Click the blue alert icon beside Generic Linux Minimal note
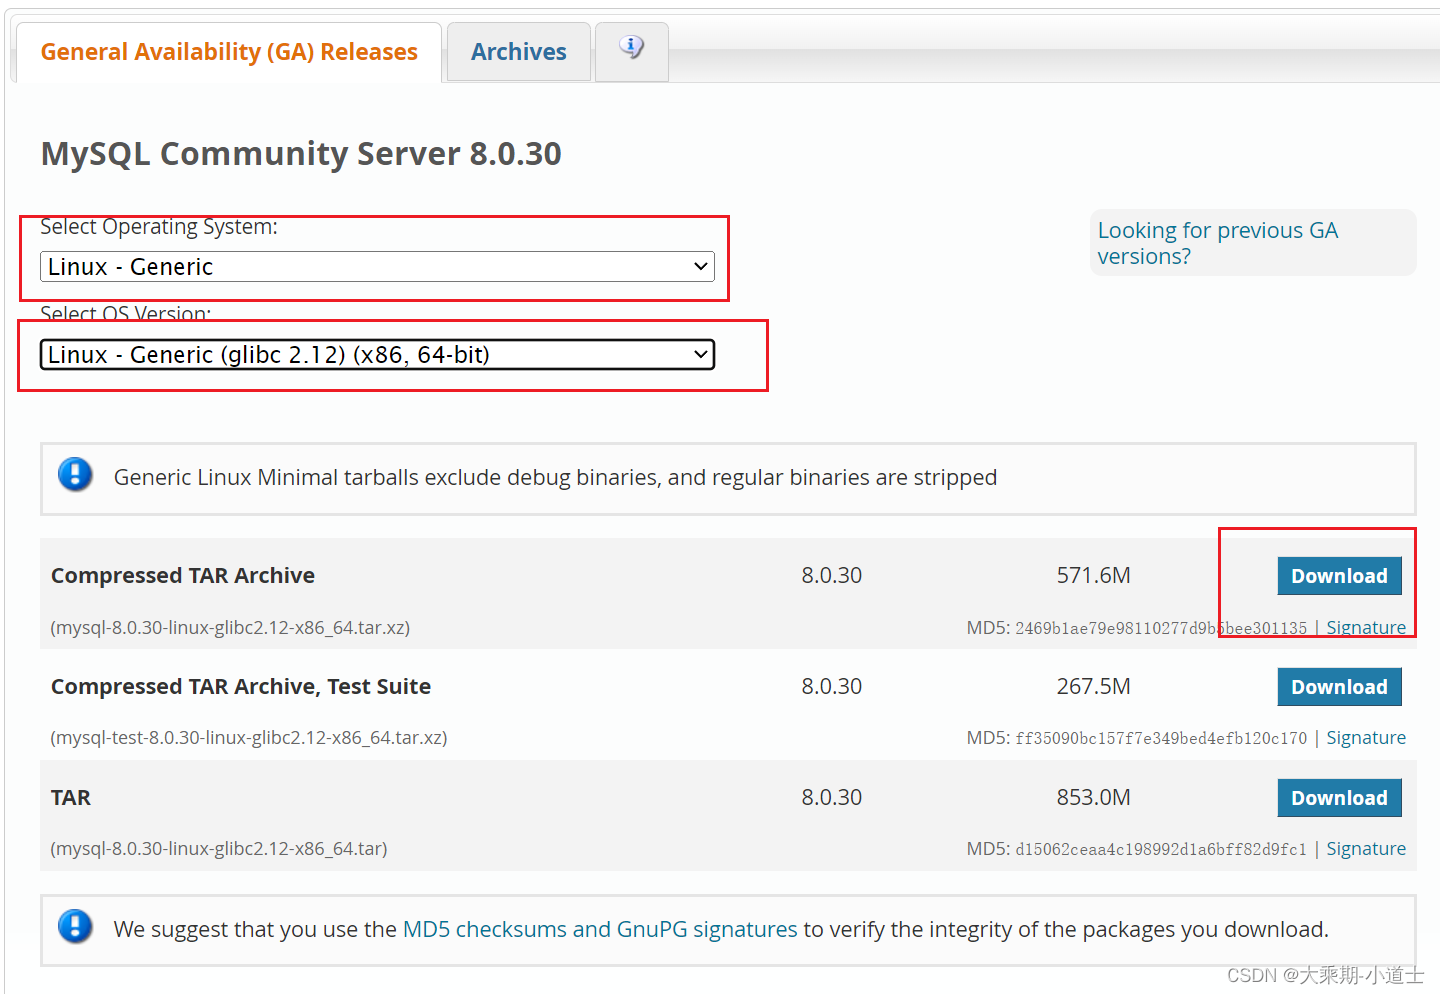 [75, 474]
